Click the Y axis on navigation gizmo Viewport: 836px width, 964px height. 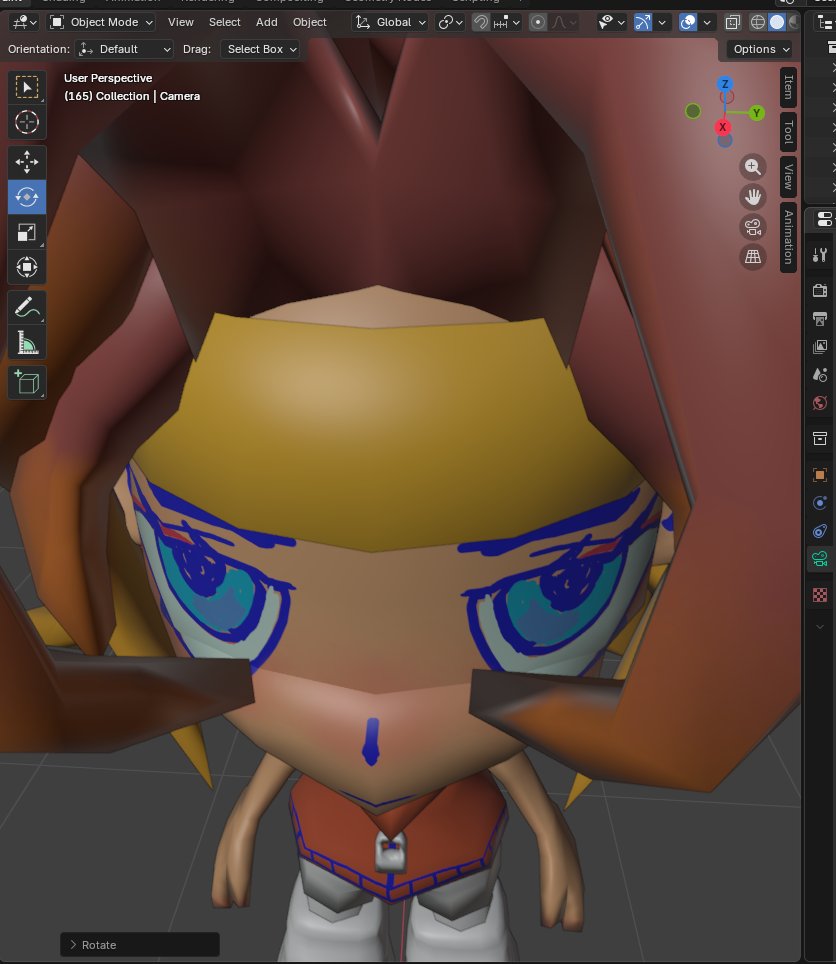click(x=757, y=113)
